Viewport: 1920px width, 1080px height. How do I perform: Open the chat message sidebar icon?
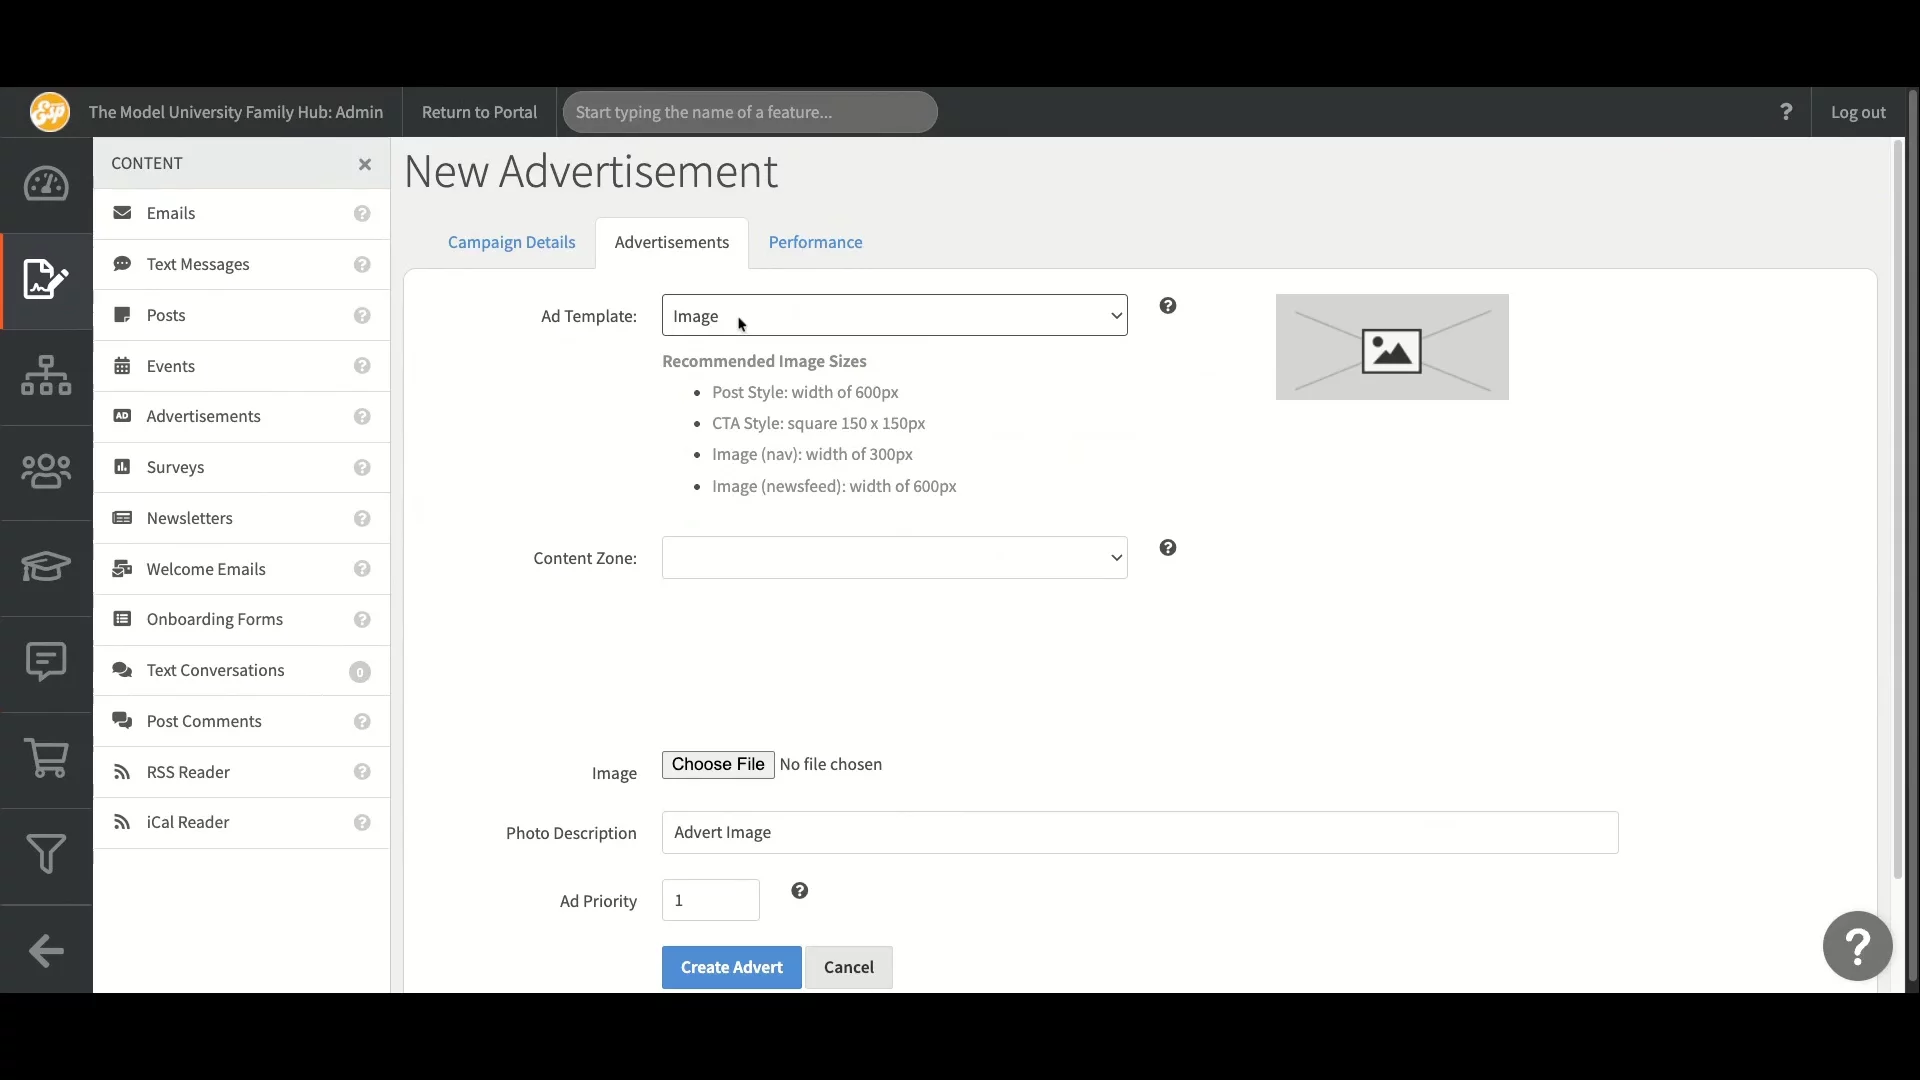[x=46, y=661]
